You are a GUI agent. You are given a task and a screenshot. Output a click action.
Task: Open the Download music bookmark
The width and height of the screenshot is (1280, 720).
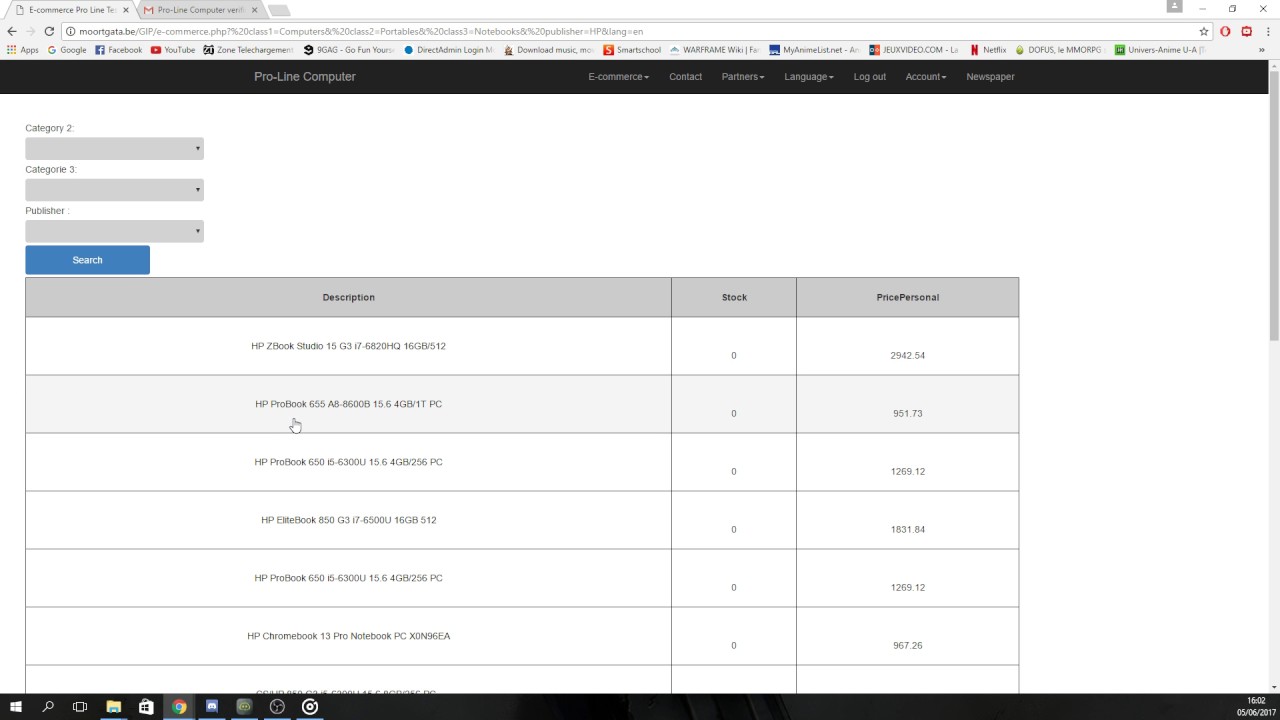(549, 50)
